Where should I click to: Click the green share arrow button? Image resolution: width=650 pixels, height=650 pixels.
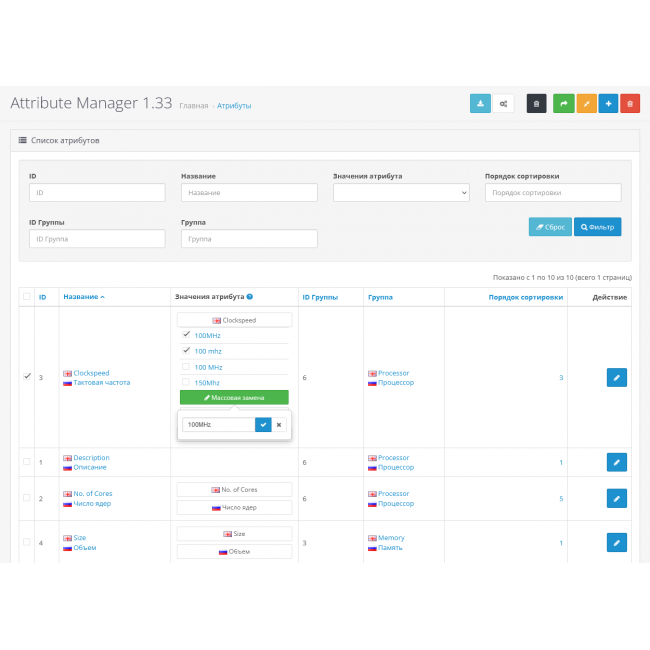563,103
